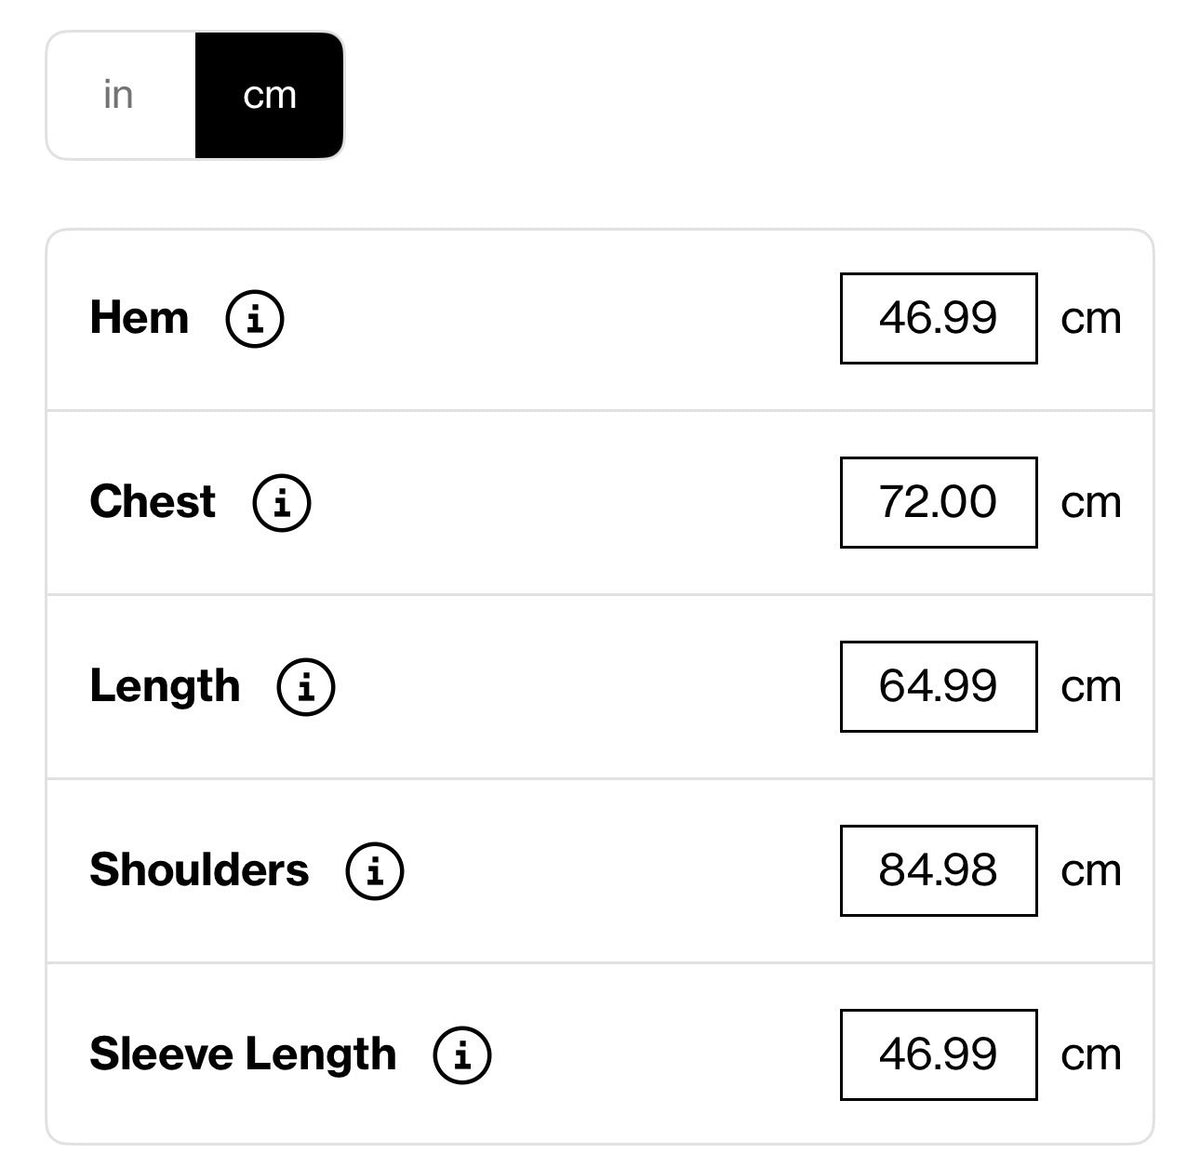Click the Shoulders value box 84.98
Viewport: 1200px width, 1153px height.
point(938,870)
